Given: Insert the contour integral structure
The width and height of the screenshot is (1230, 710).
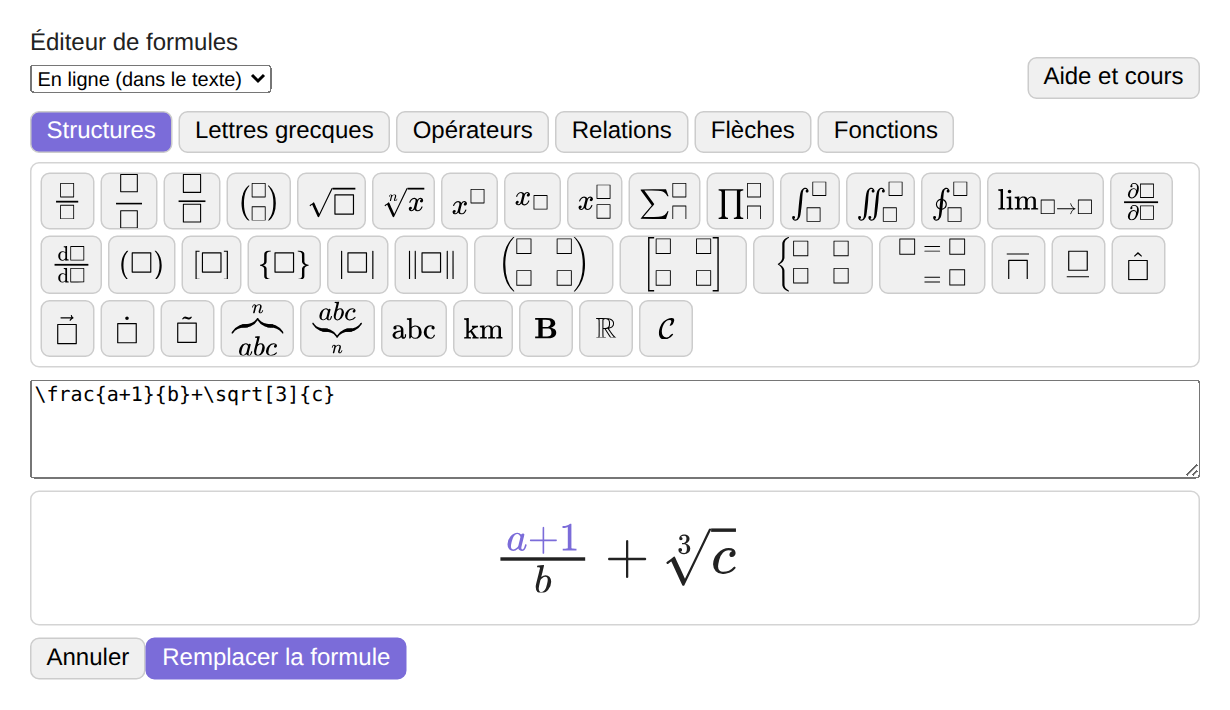Looking at the screenshot, I should tap(951, 201).
